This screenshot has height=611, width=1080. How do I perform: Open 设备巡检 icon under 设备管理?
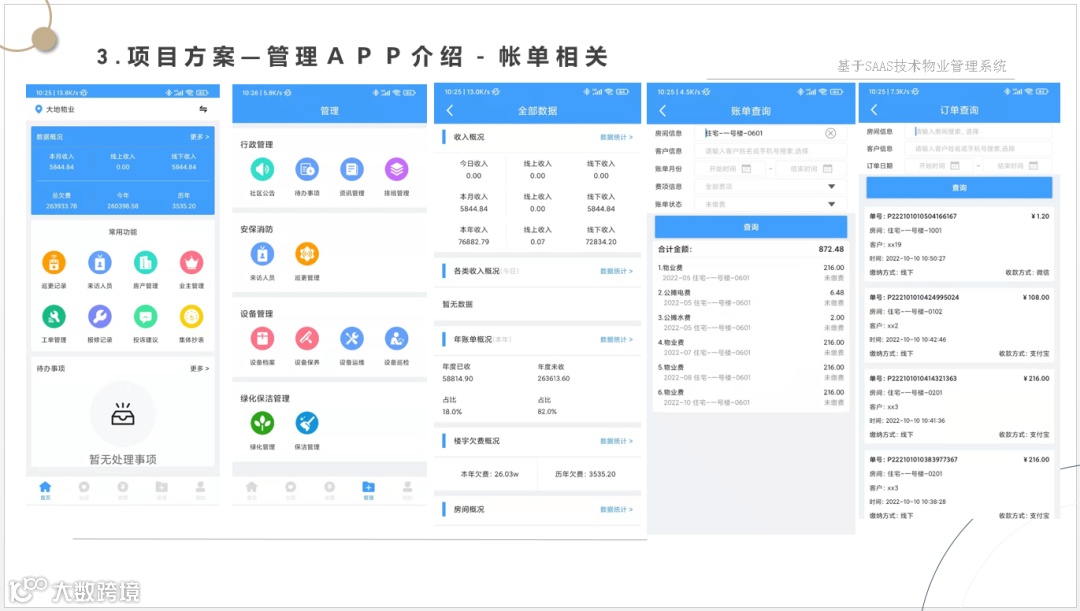click(396, 338)
